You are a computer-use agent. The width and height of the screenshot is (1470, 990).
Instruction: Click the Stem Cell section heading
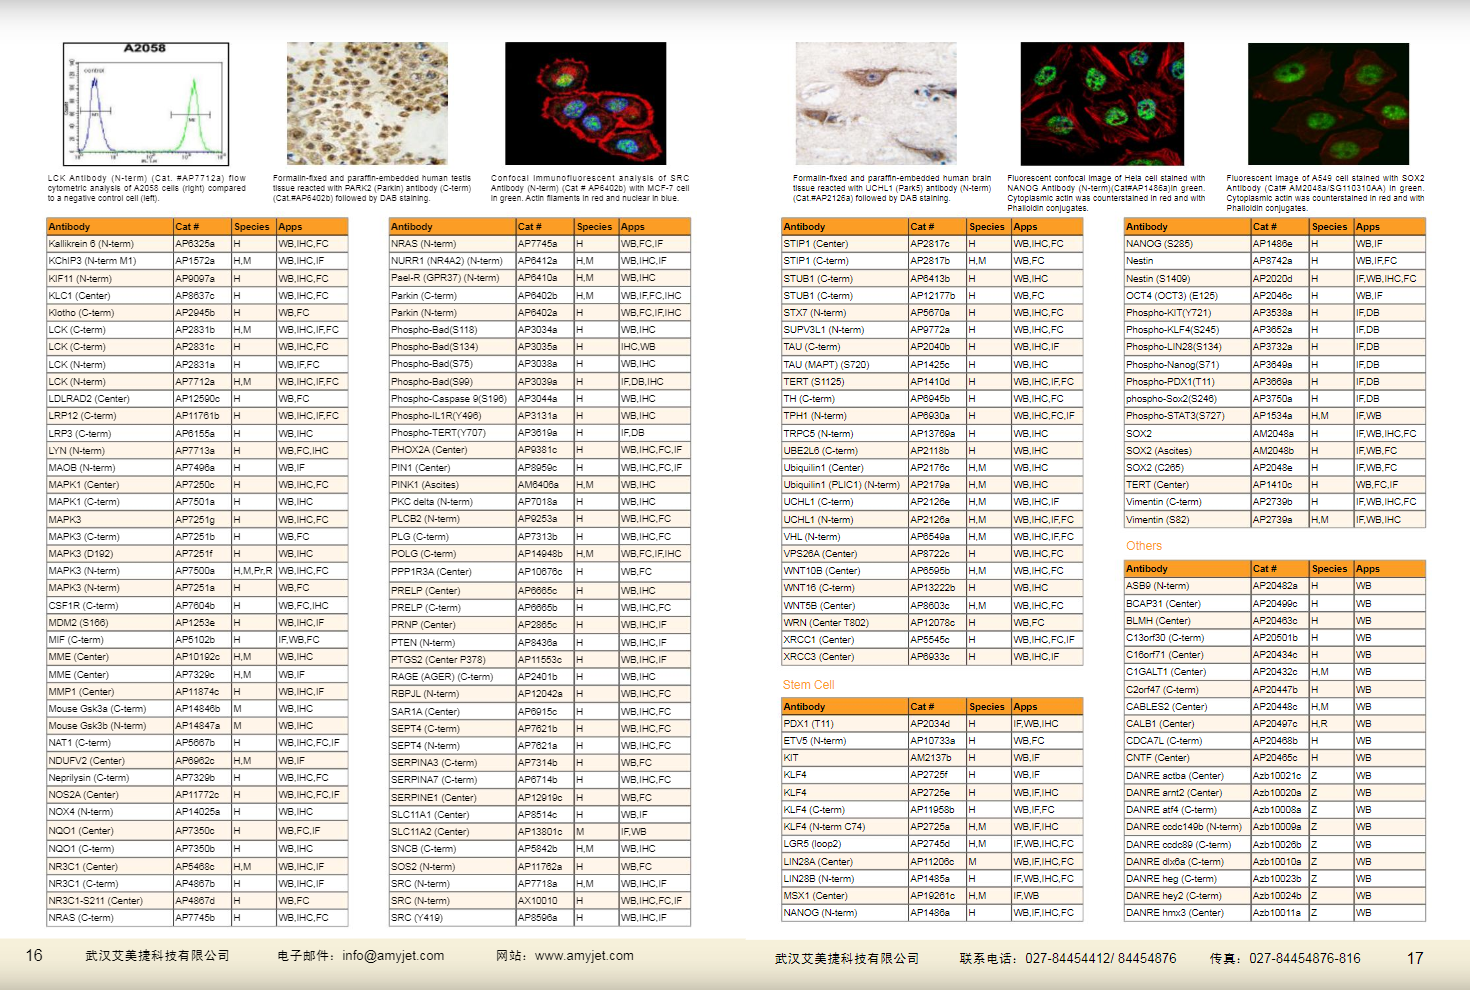(808, 685)
